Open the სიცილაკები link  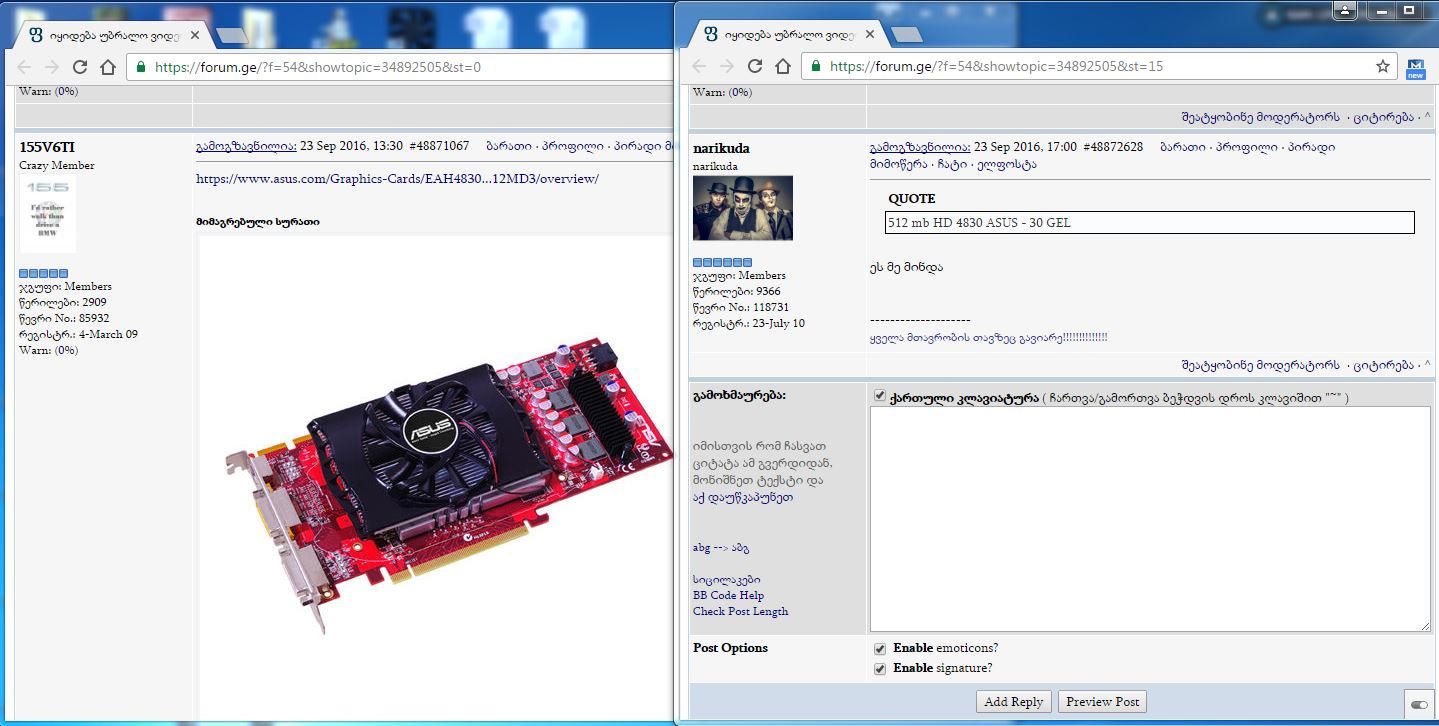726,579
